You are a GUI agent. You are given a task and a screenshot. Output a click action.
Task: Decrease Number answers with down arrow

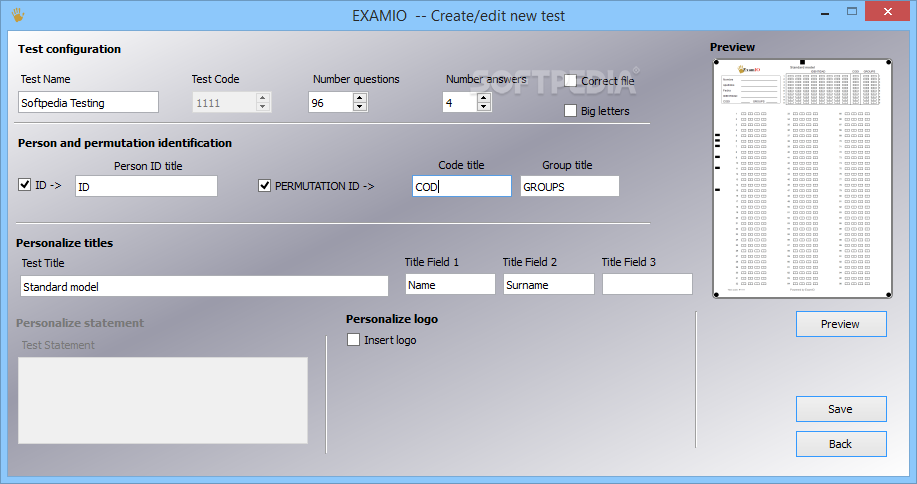[x=484, y=107]
